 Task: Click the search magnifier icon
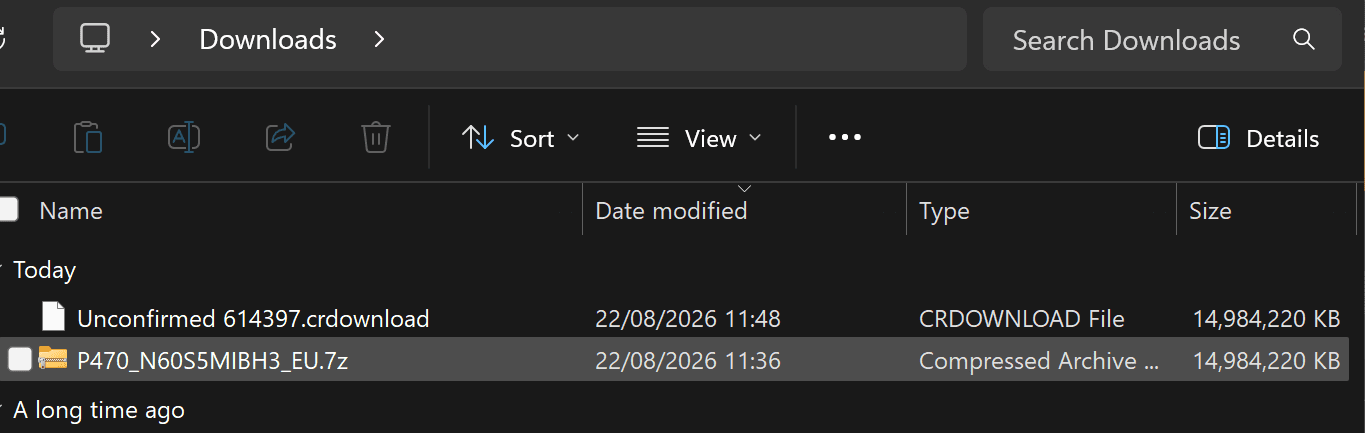click(x=1303, y=39)
